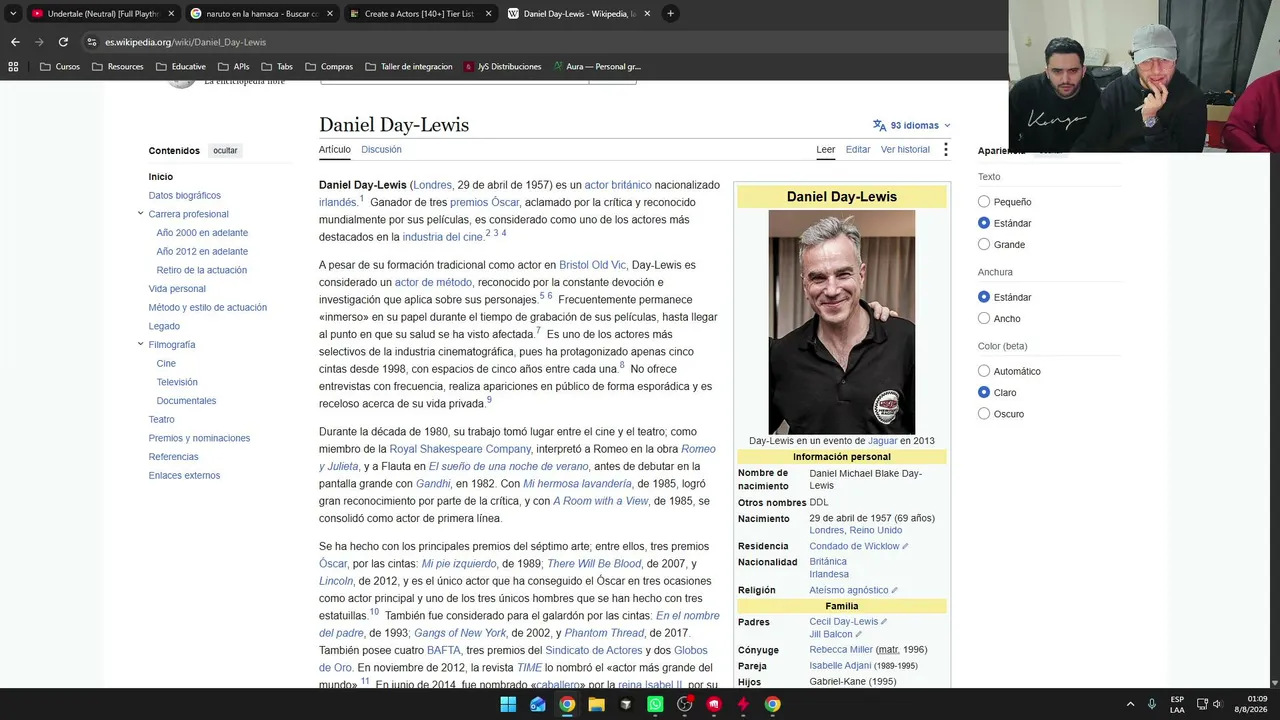Select the Automático color option
This screenshot has width=1280, height=720.
(x=984, y=371)
